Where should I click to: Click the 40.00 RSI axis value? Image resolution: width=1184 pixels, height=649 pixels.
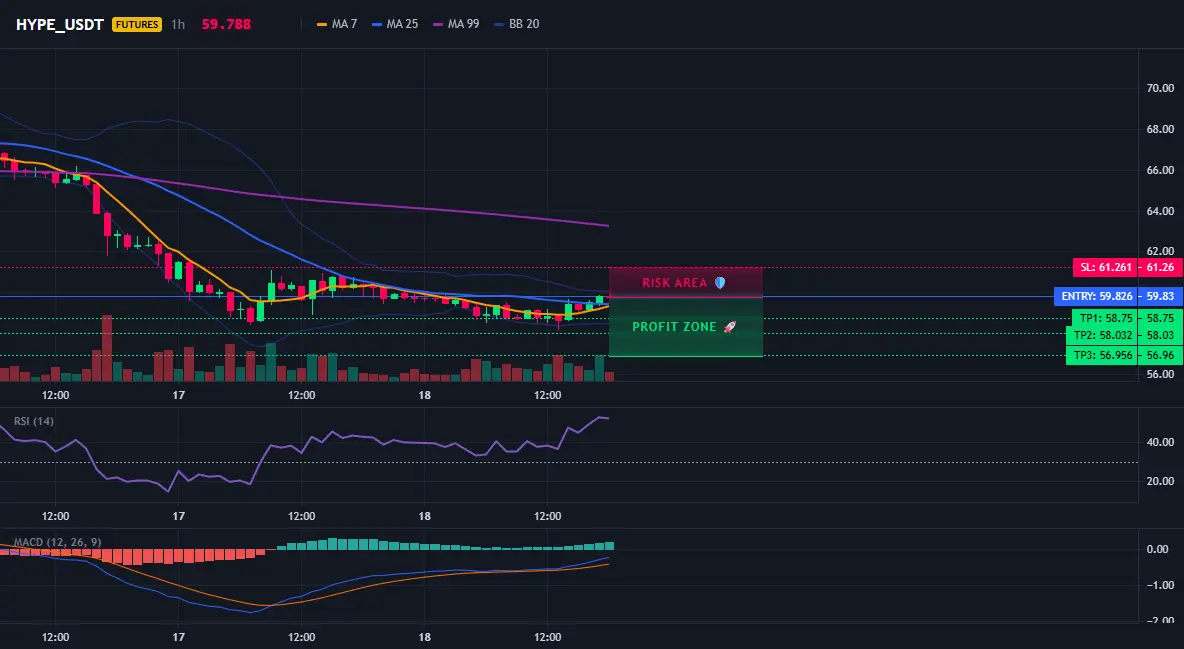click(1161, 442)
